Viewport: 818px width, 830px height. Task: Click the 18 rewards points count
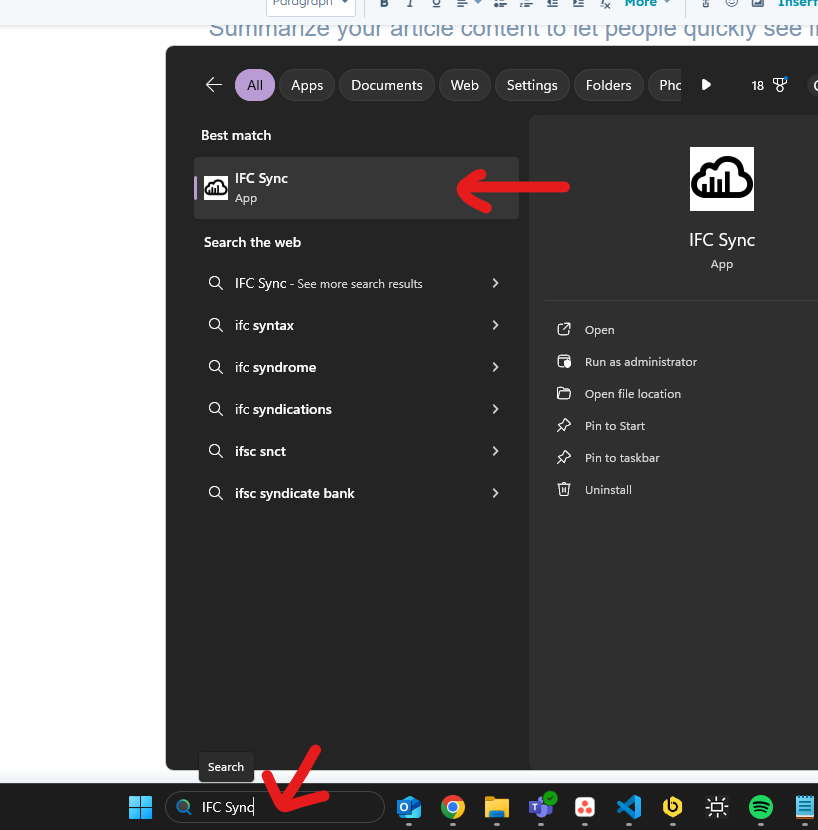758,86
